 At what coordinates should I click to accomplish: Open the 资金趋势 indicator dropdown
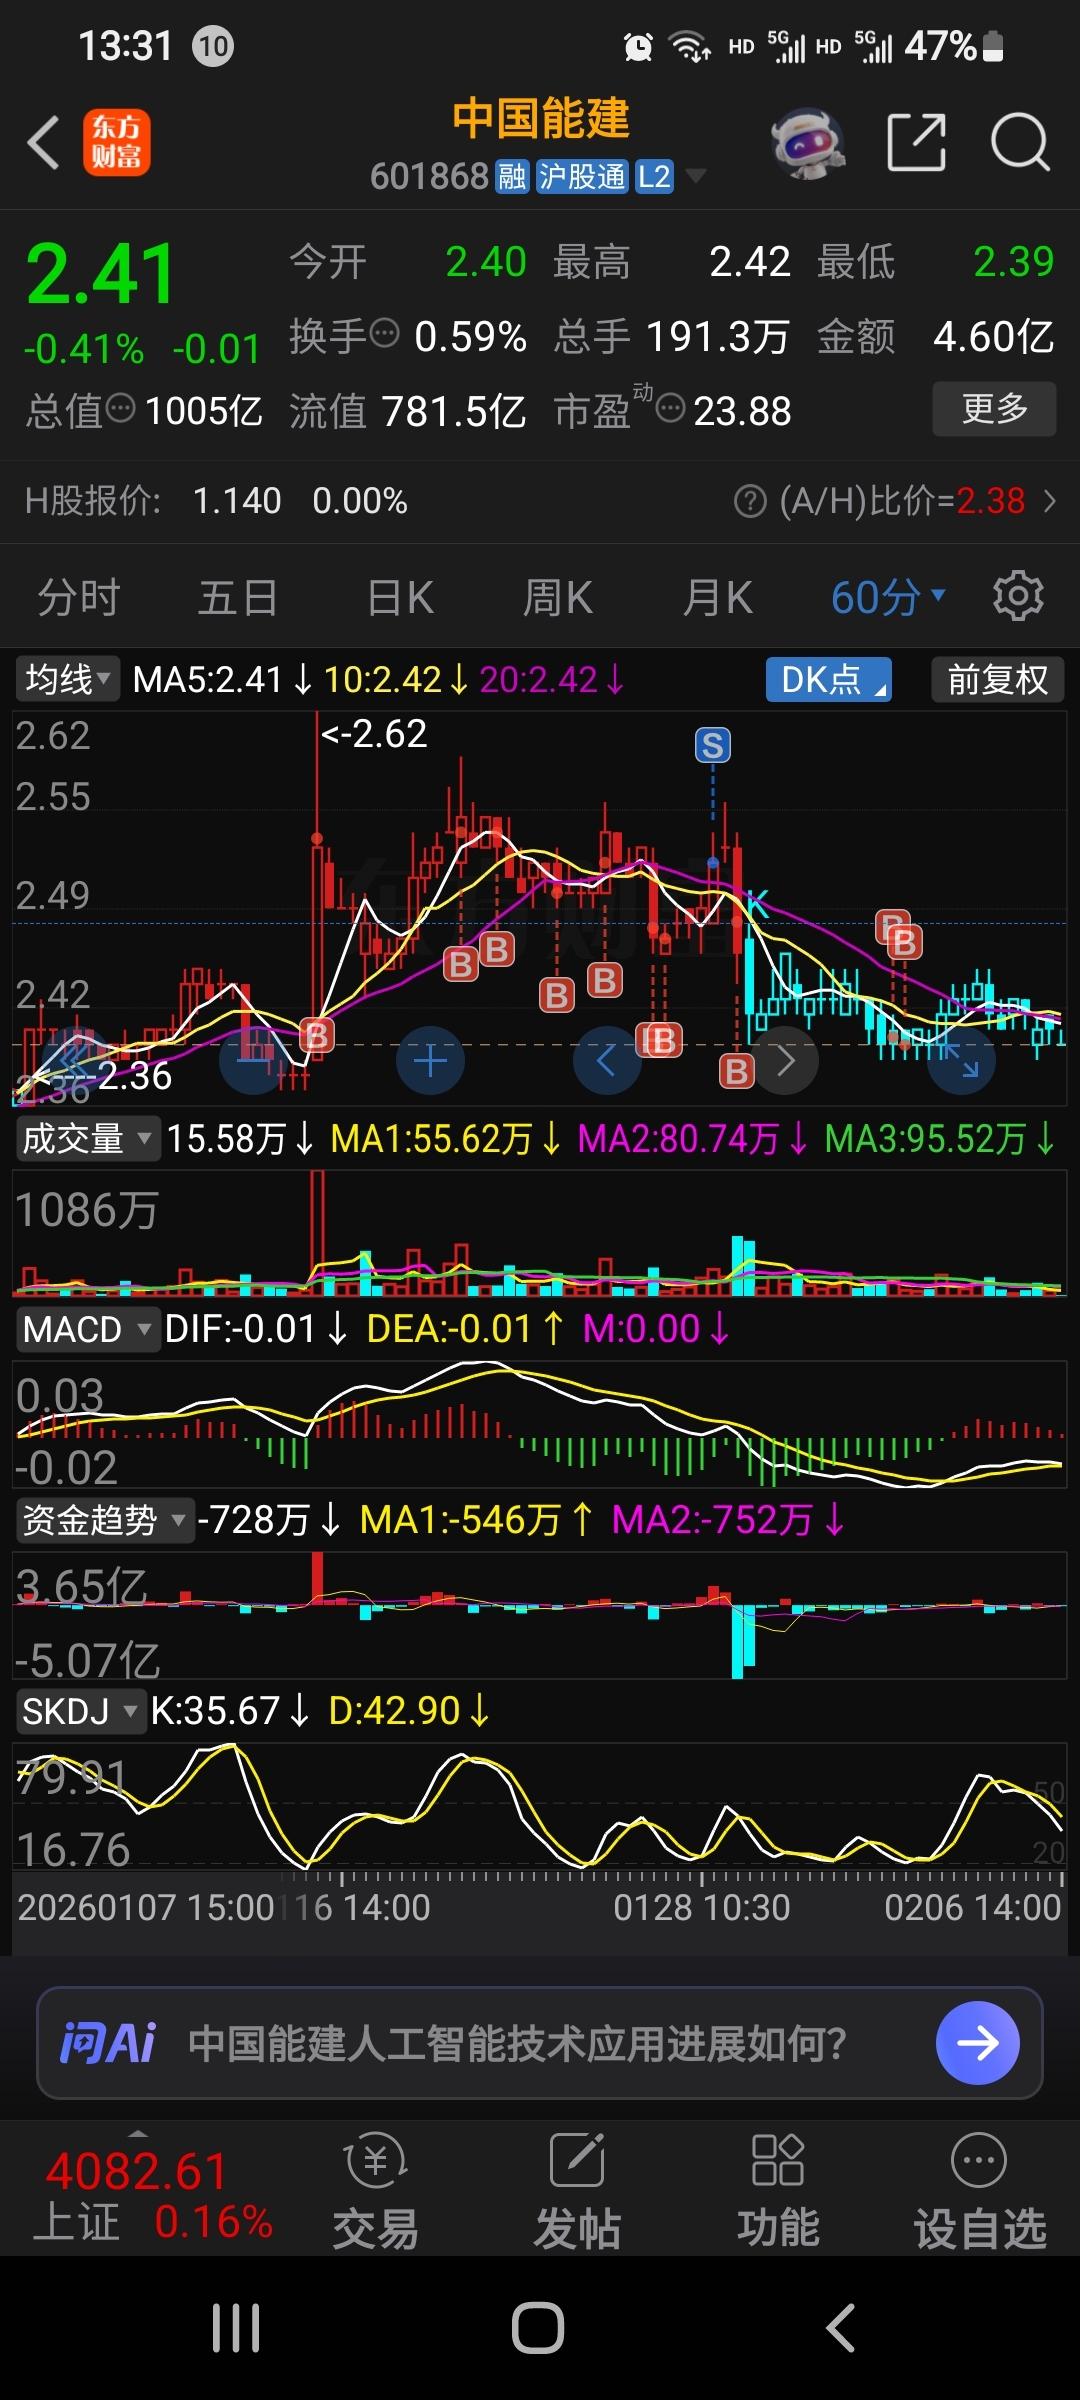(x=104, y=1520)
